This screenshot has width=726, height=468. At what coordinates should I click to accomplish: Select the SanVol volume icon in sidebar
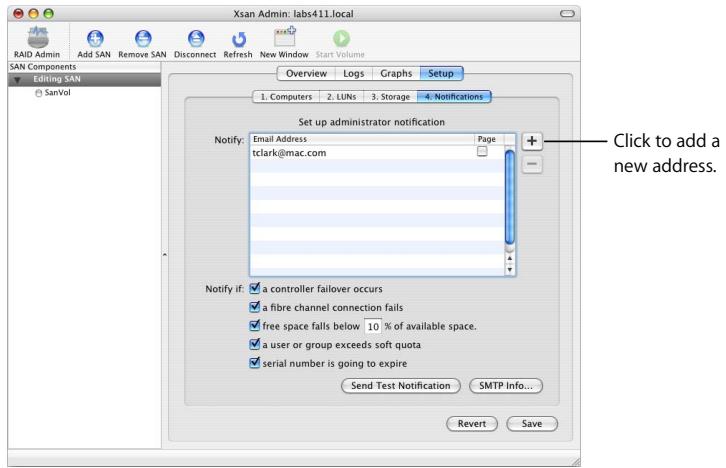tap(39, 93)
